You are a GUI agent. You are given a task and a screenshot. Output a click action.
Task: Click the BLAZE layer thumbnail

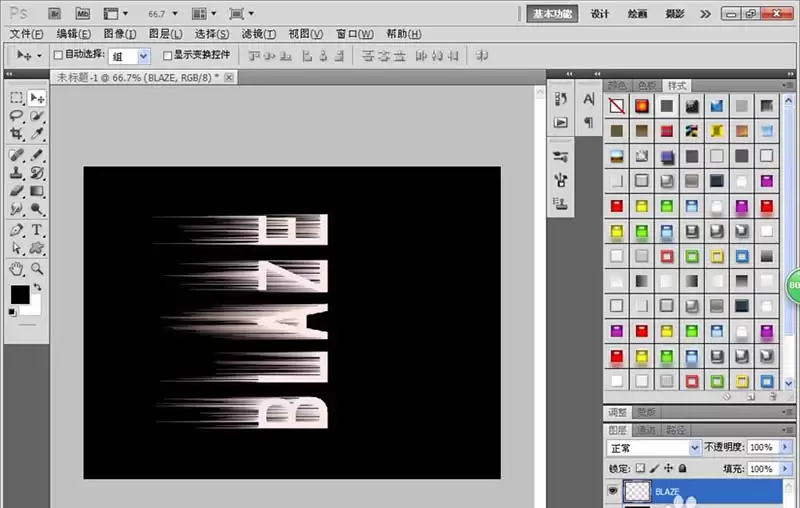coord(637,492)
